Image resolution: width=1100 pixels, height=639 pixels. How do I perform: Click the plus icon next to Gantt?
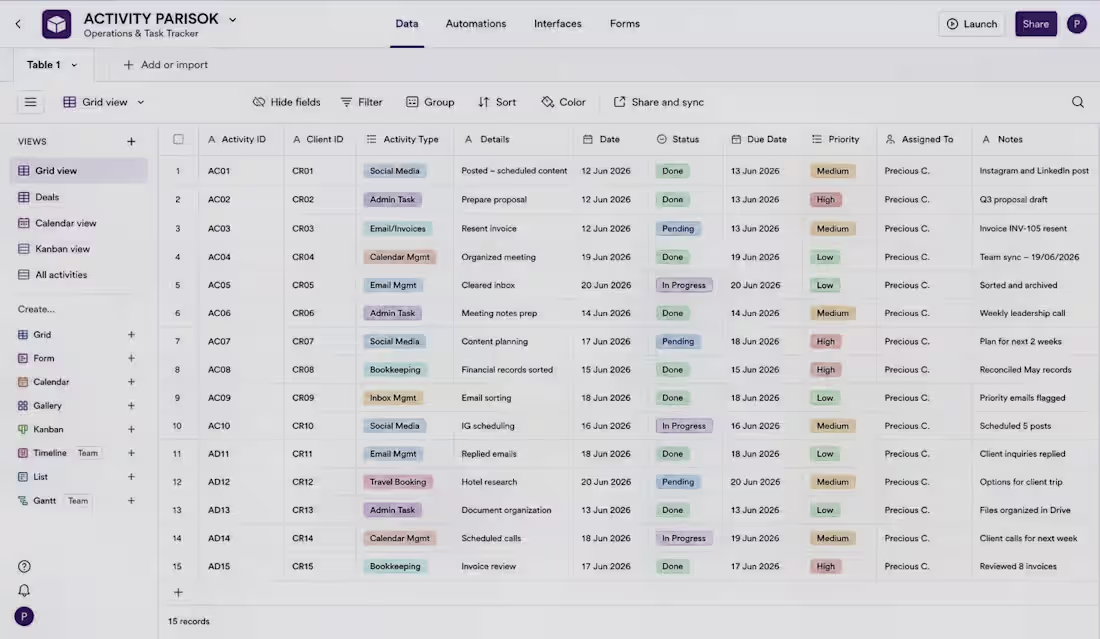pyautogui.click(x=131, y=501)
